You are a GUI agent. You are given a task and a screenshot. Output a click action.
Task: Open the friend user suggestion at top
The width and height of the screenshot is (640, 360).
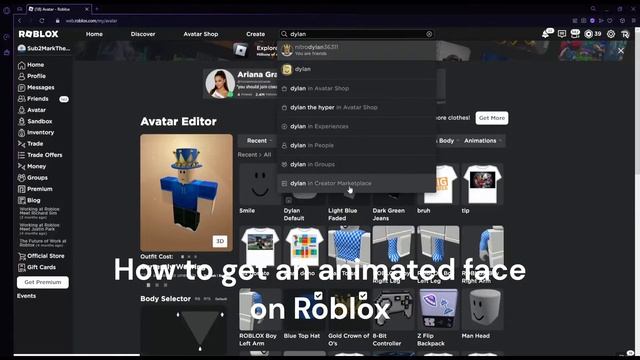(x=357, y=50)
